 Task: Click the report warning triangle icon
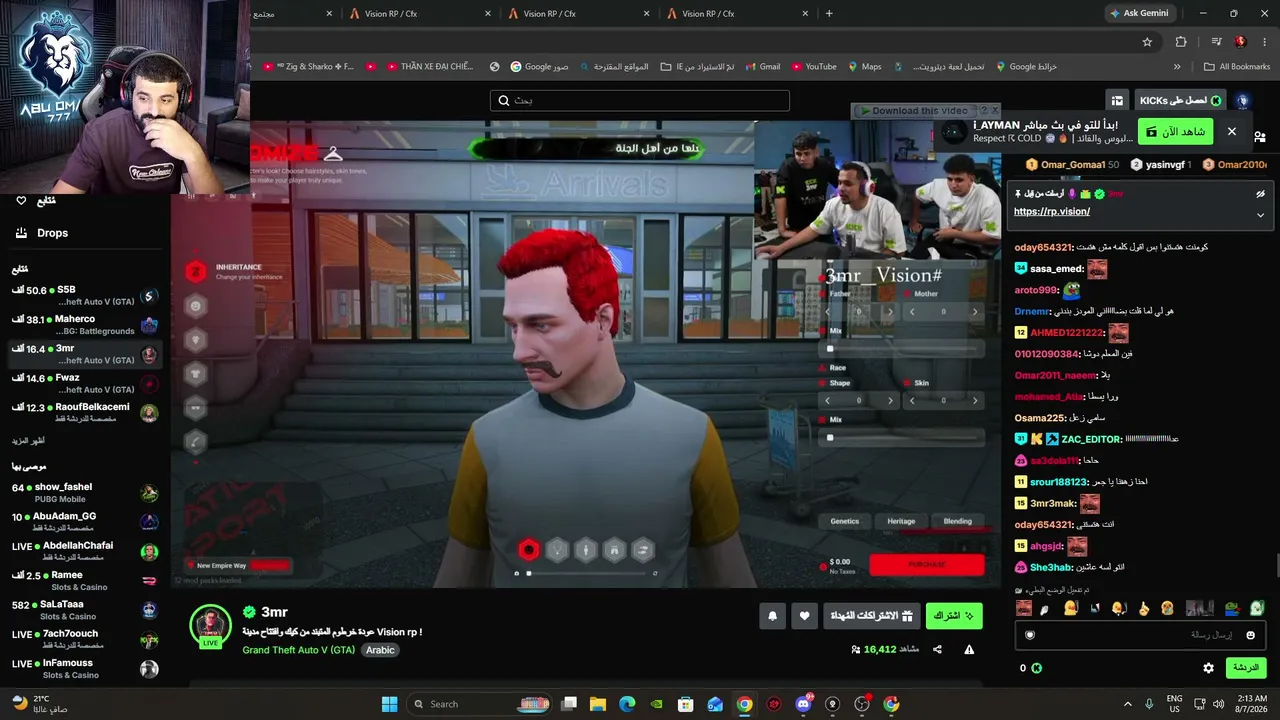tap(969, 649)
